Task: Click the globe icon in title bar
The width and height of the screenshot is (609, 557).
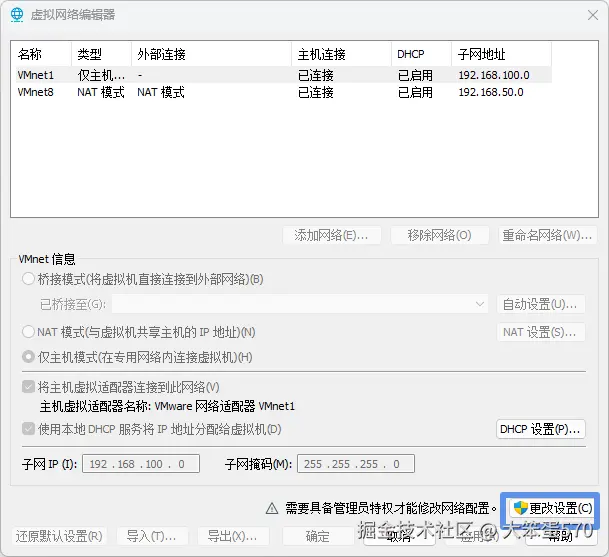Action: [17, 14]
